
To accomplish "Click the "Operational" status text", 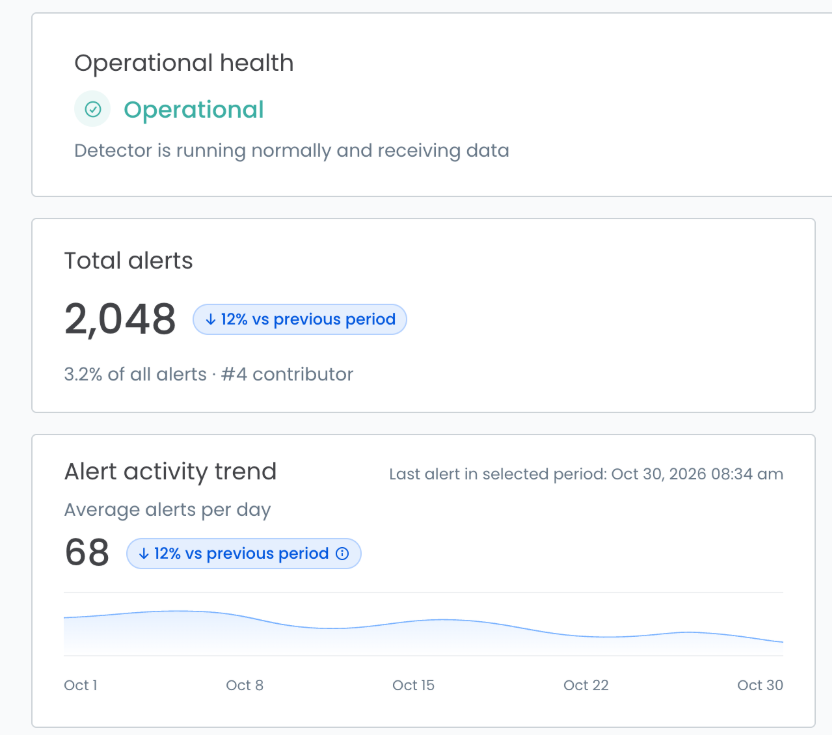I will tap(194, 110).
